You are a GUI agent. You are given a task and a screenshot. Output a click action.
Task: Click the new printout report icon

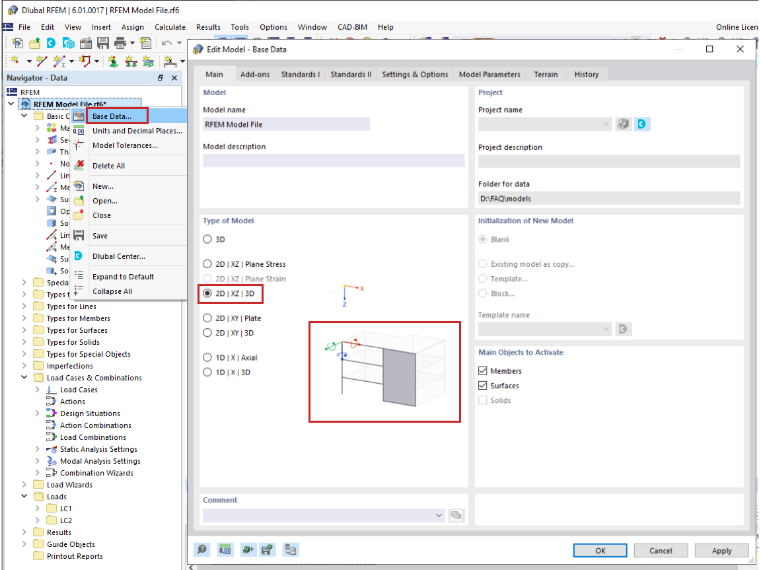coord(145,43)
